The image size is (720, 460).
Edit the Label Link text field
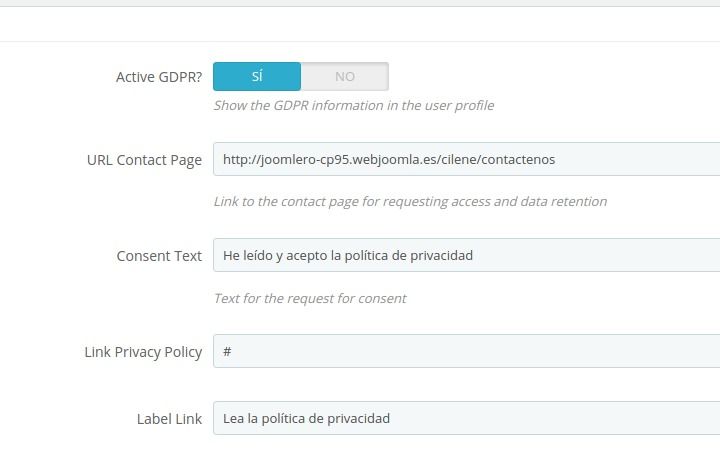click(x=467, y=418)
